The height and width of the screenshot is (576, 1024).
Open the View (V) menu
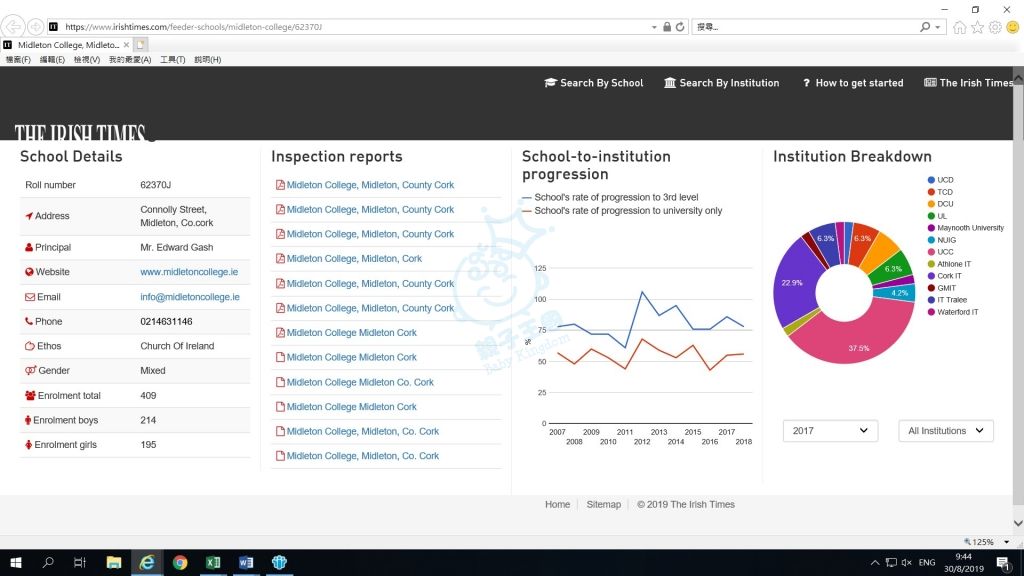[x=87, y=59]
